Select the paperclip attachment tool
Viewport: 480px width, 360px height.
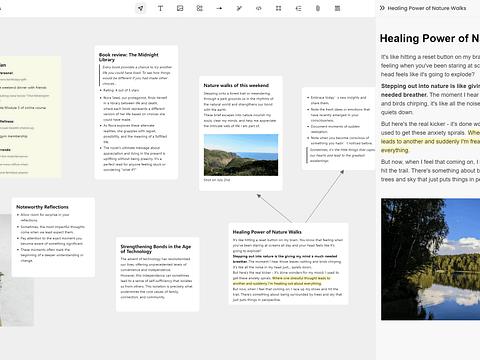[x=318, y=8]
